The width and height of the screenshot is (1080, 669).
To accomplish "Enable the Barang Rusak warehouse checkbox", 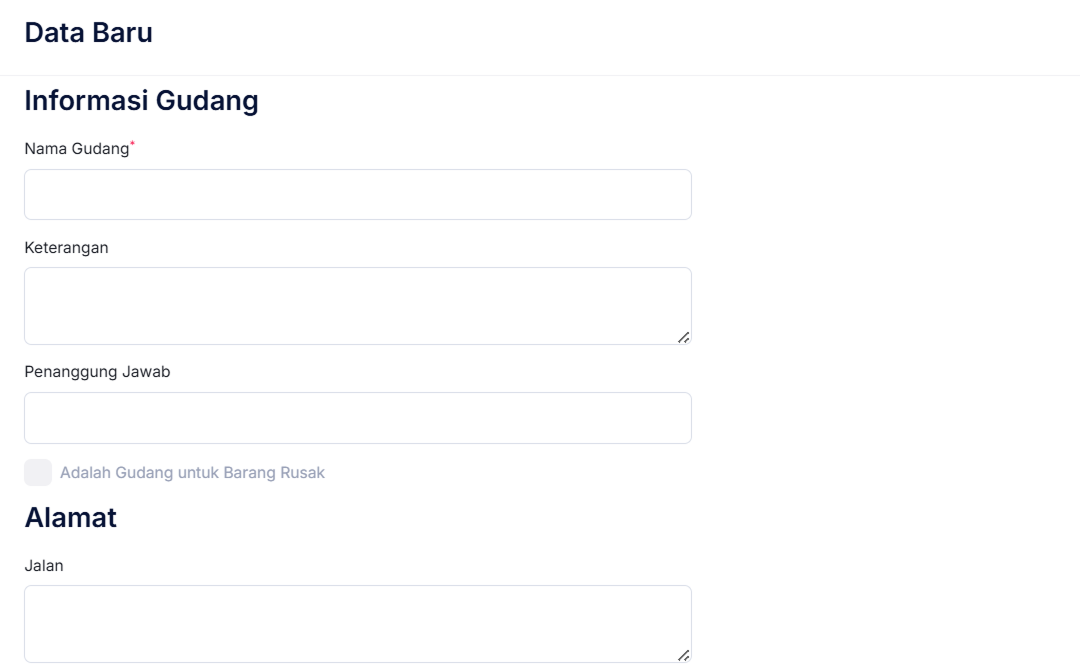I will point(38,473).
